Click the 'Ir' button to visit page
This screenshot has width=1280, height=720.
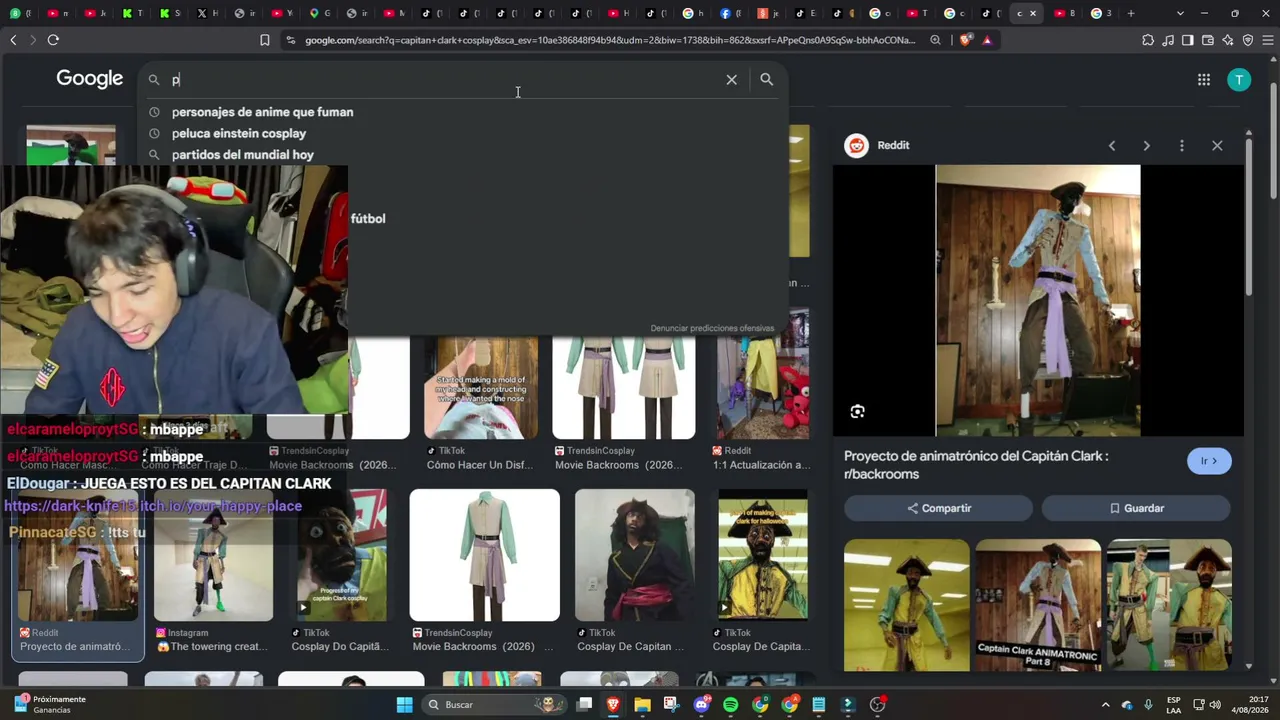(x=1209, y=461)
